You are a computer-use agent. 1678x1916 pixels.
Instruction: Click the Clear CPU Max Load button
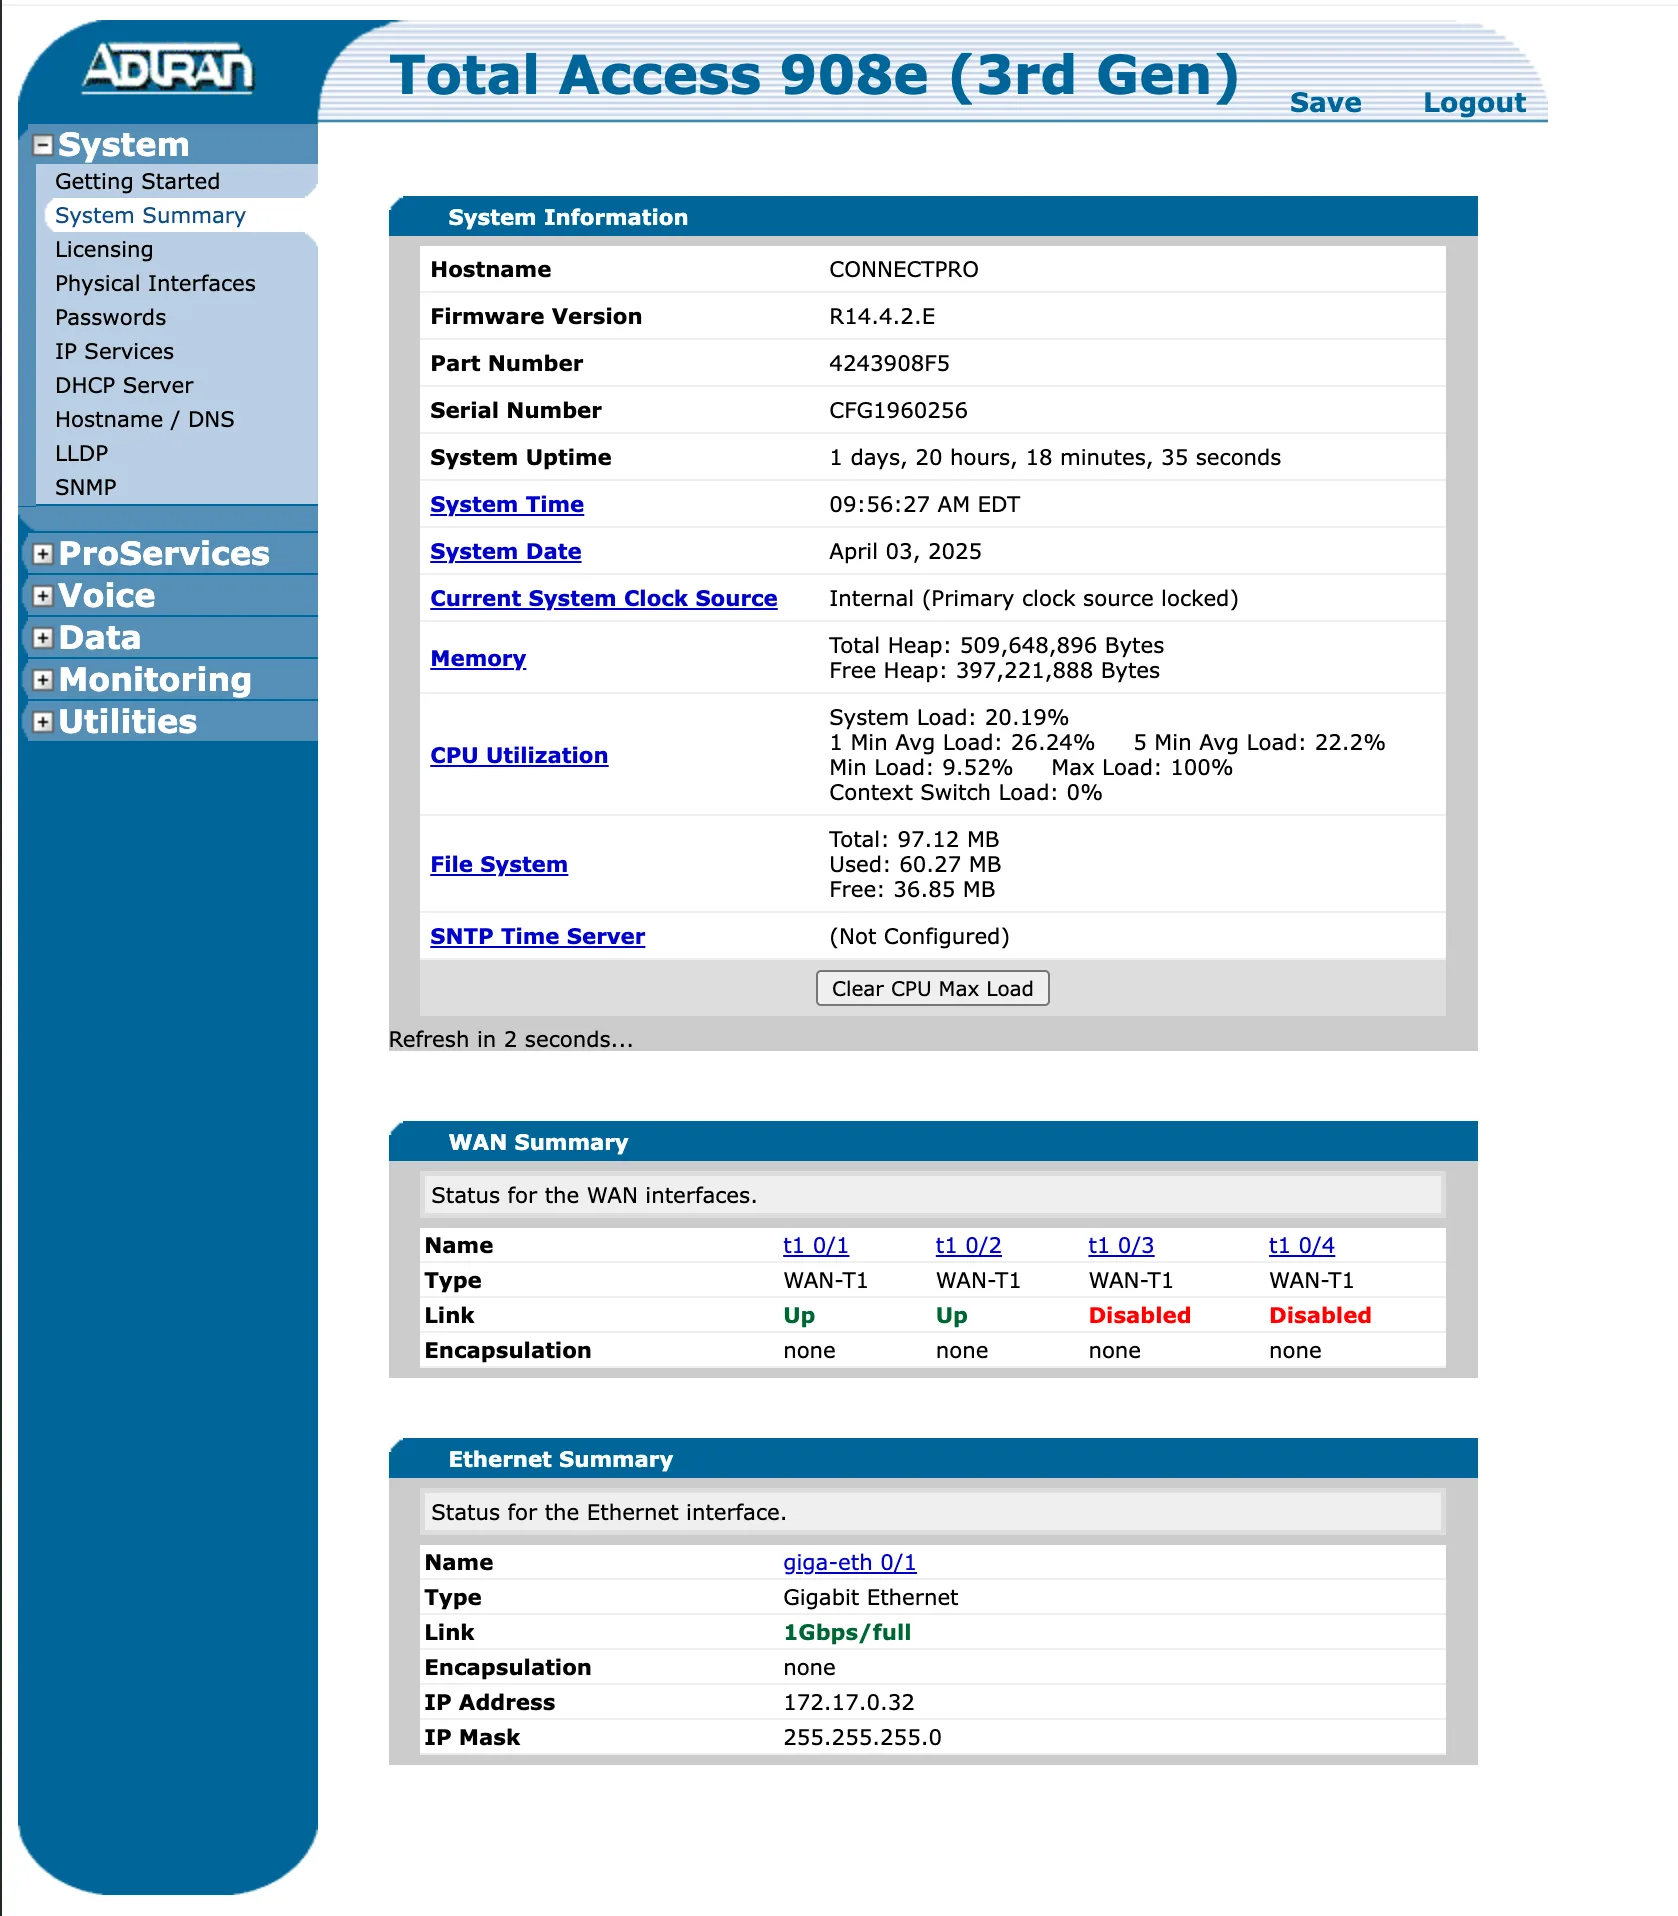pos(932,989)
